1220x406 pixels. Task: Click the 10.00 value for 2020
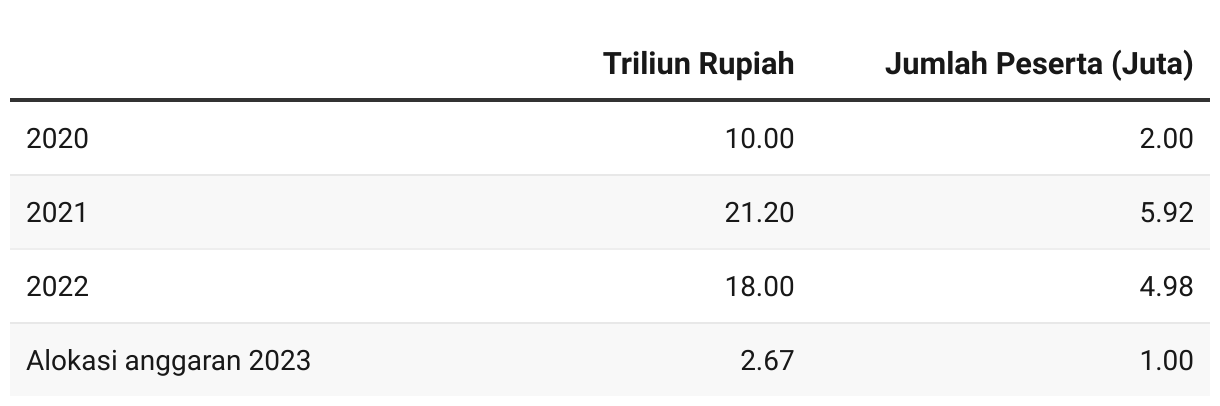(x=760, y=138)
